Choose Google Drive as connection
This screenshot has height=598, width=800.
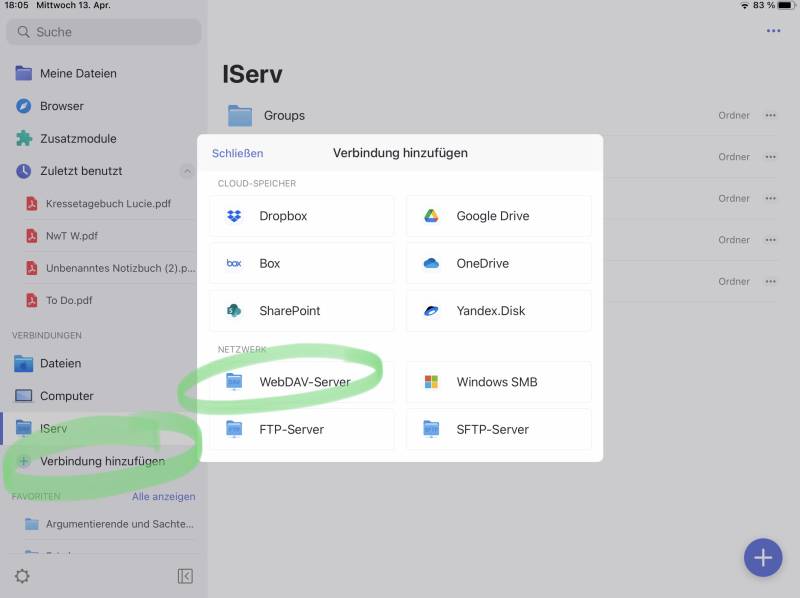pos(498,216)
